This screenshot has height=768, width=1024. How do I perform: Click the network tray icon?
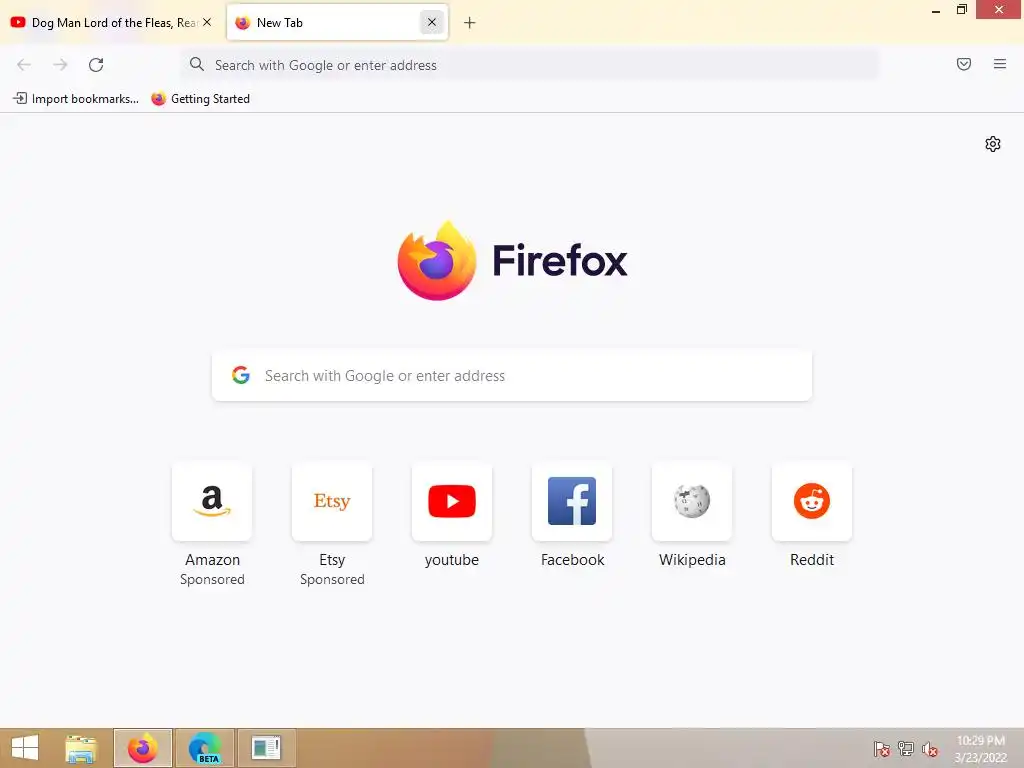(906, 749)
